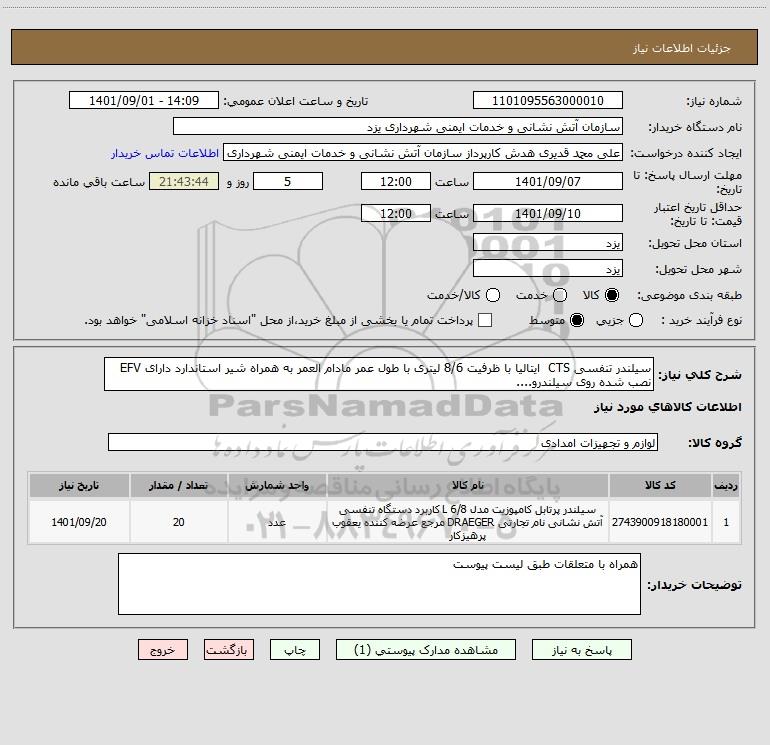Open مشاهده مدارک پیوستی (1) attachments
The height and width of the screenshot is (745, 770).
tap(426, 650)
